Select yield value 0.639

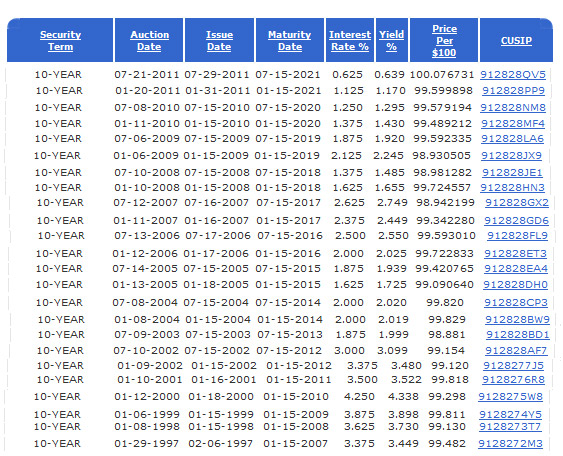click(x=389, y=75)
